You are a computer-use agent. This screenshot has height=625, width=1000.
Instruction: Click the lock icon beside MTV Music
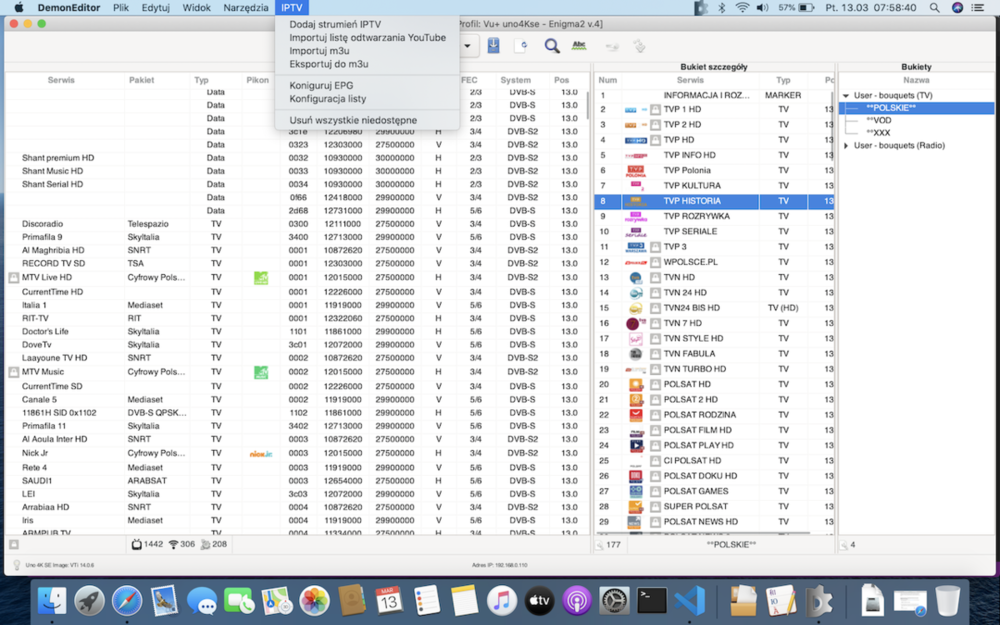tap(14, 372)
